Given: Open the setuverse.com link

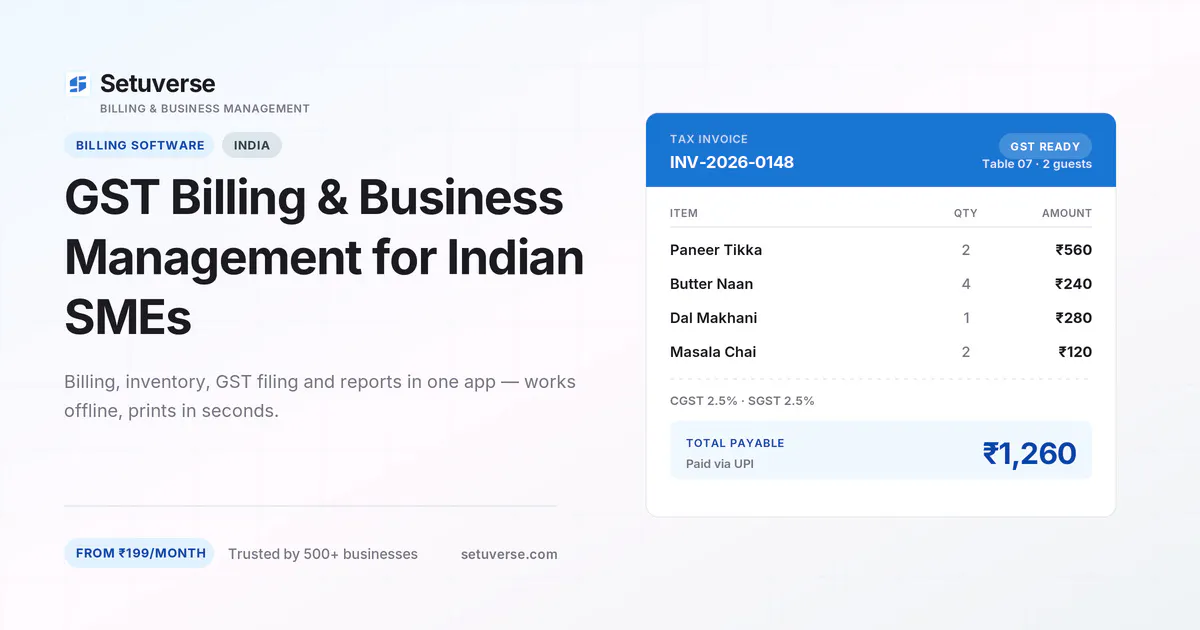Looking at the screenshot, I should tap(509, 554).
